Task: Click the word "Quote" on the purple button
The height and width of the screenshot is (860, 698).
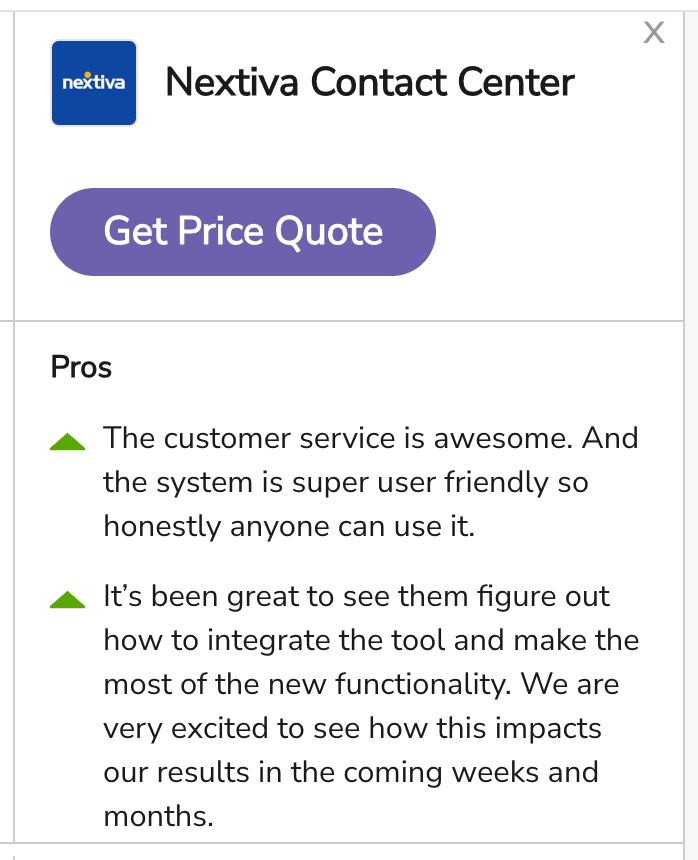Action: pyautogui.click(x=329, y=232)
